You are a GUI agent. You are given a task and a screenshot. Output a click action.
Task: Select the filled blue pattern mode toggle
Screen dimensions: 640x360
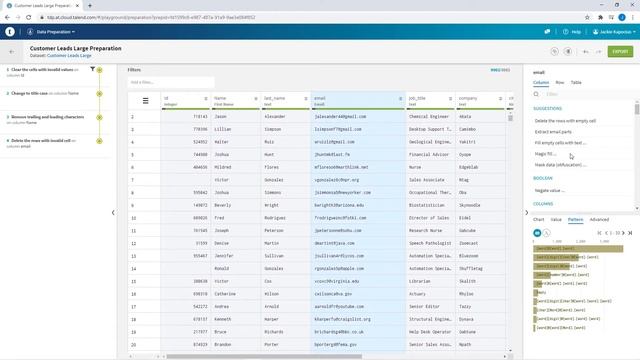(x=537, y=233)
